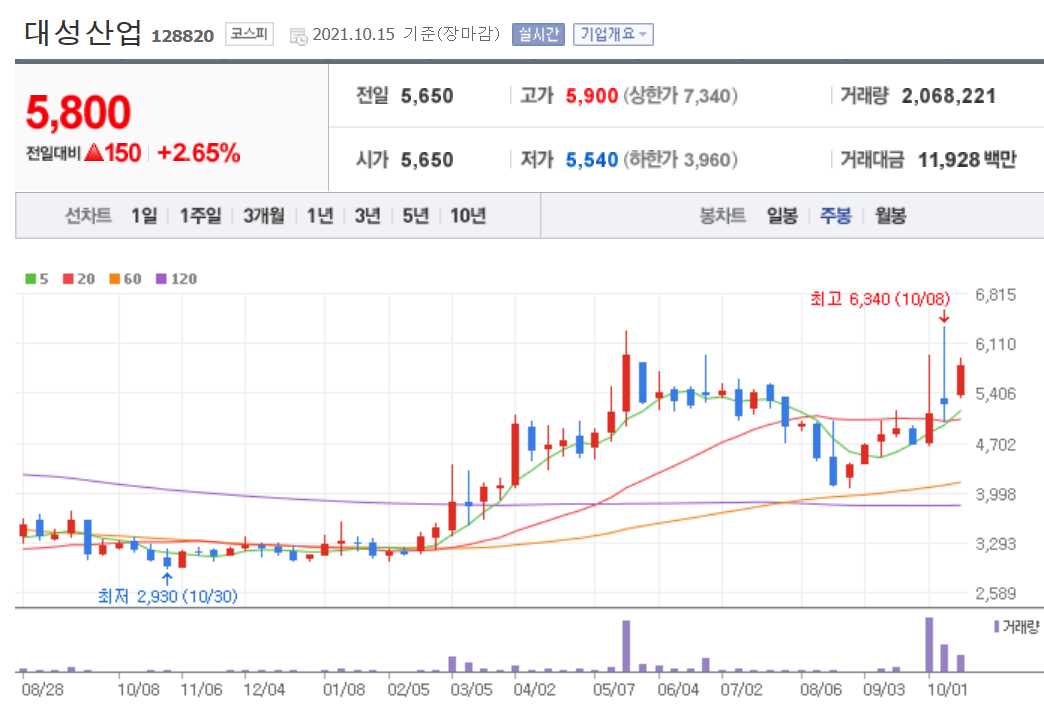
Task: Select the 1일 line chart tab
Action: click(144, 216)
